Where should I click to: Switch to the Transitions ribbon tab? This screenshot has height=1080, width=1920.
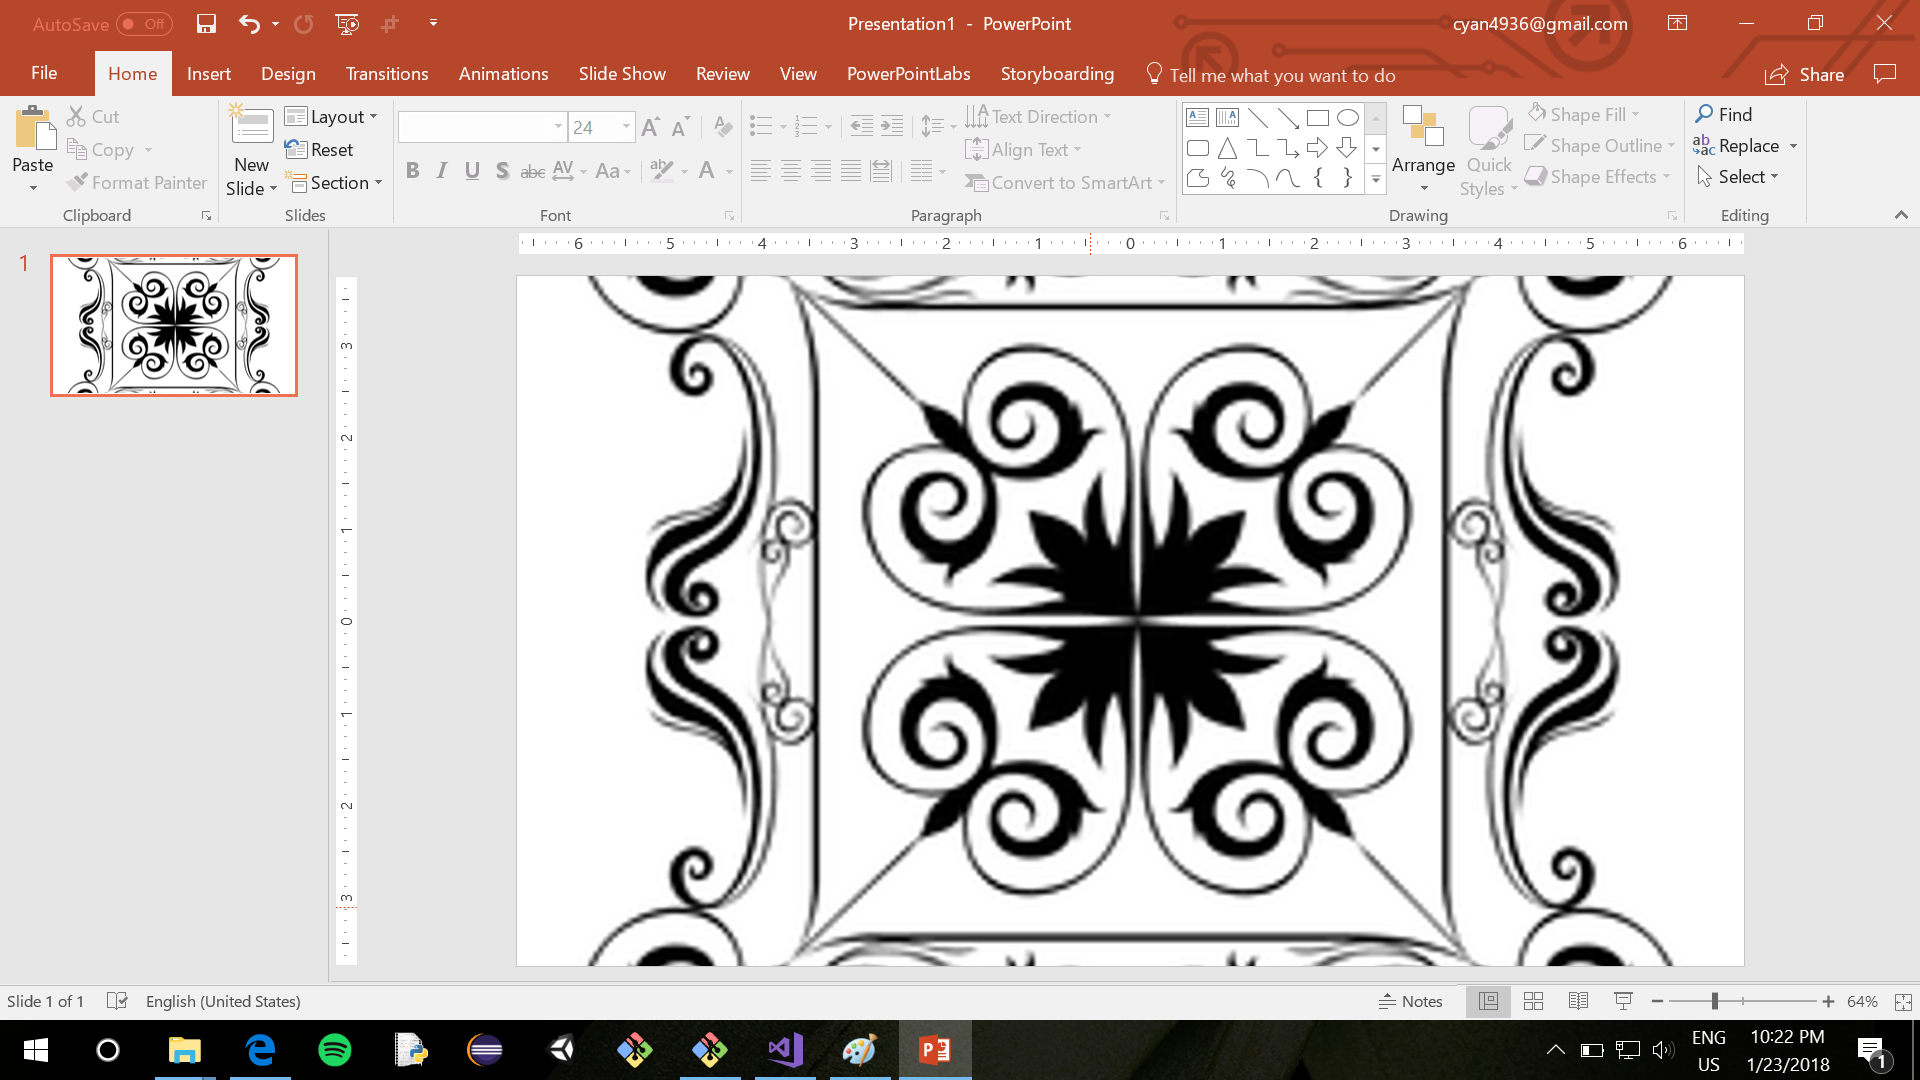pos(387,73)
